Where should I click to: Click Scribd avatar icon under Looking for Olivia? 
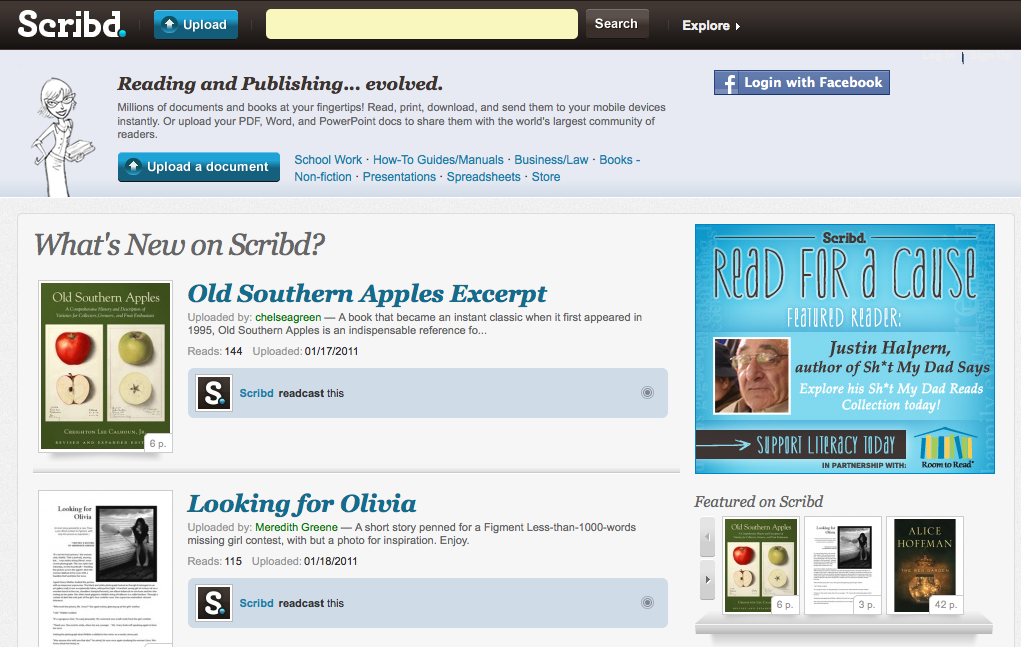click(214, 603)
